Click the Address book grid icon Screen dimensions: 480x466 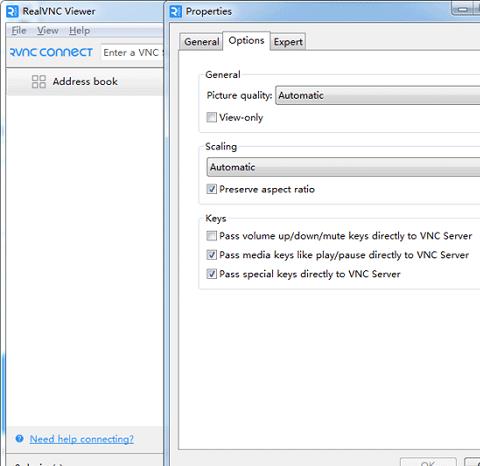(39, 81)
